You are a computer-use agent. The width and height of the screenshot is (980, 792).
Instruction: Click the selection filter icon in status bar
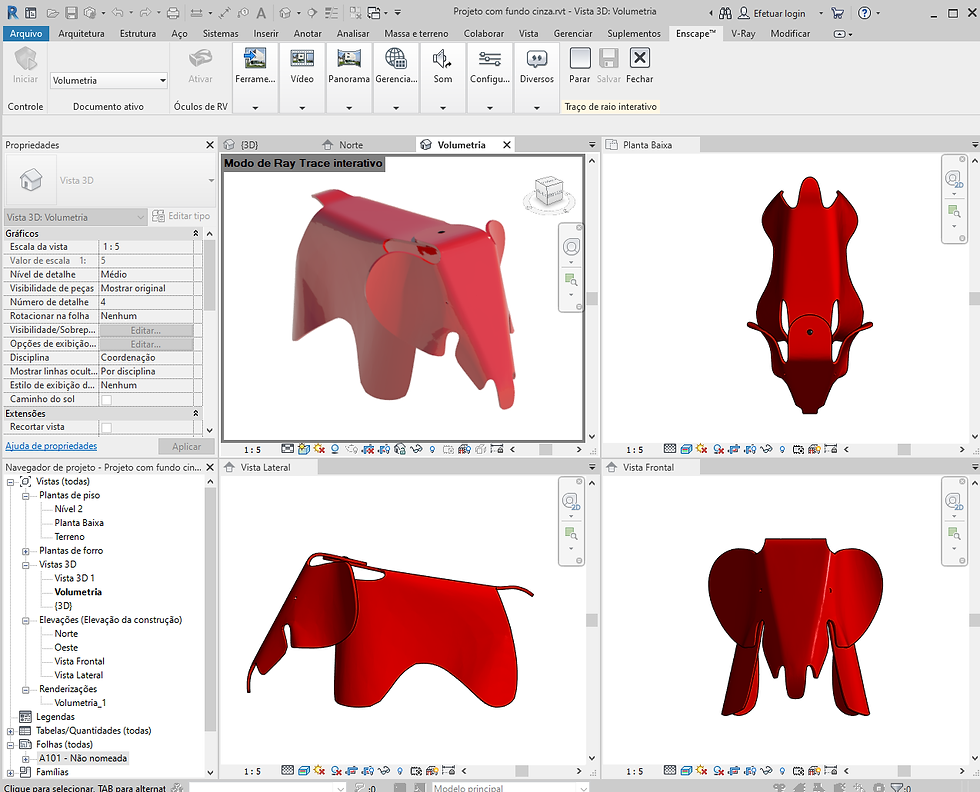(896, 788)
